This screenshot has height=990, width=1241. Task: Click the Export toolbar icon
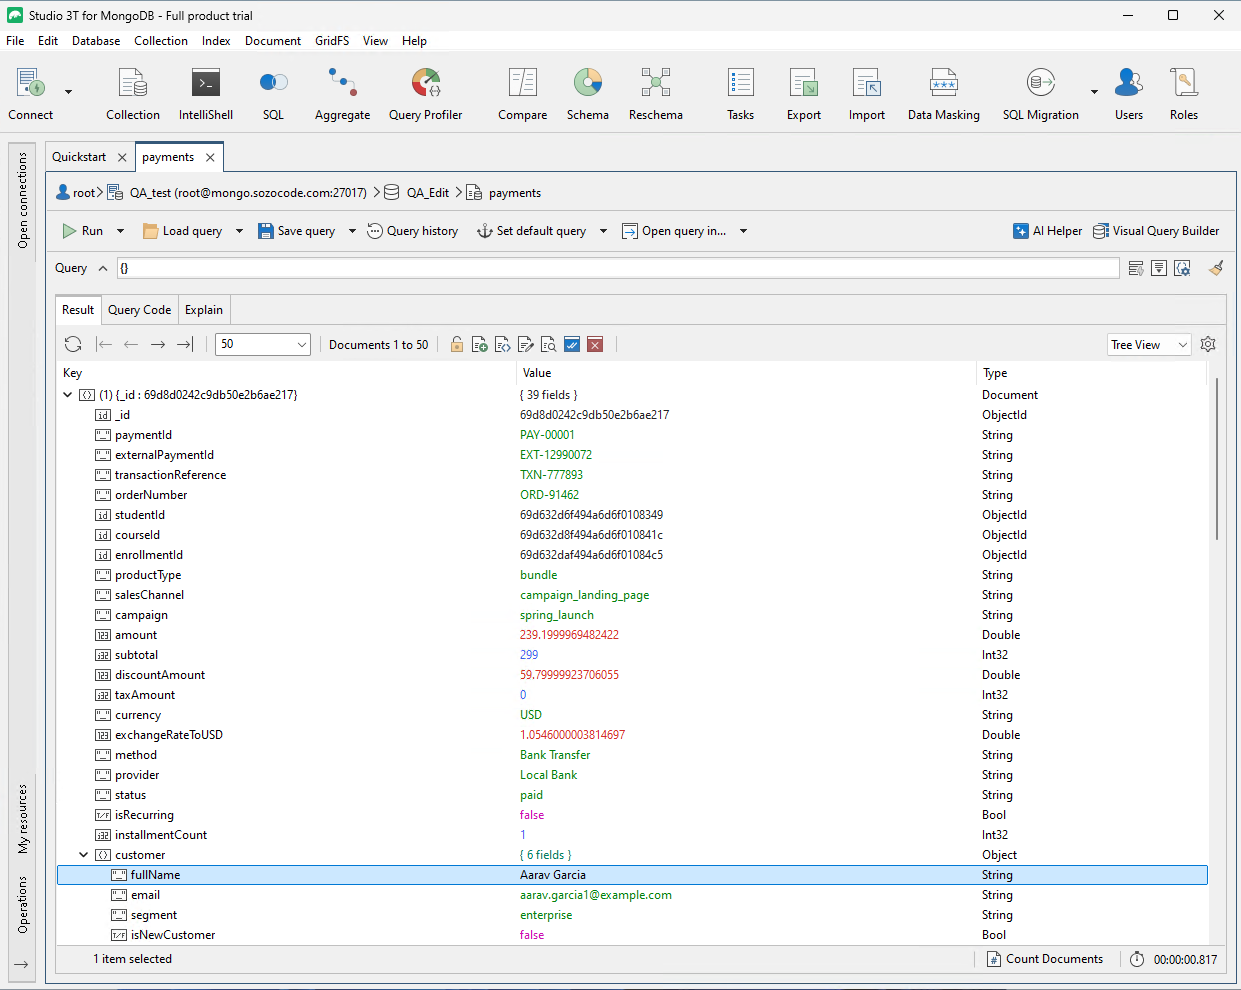coord(804,94)
